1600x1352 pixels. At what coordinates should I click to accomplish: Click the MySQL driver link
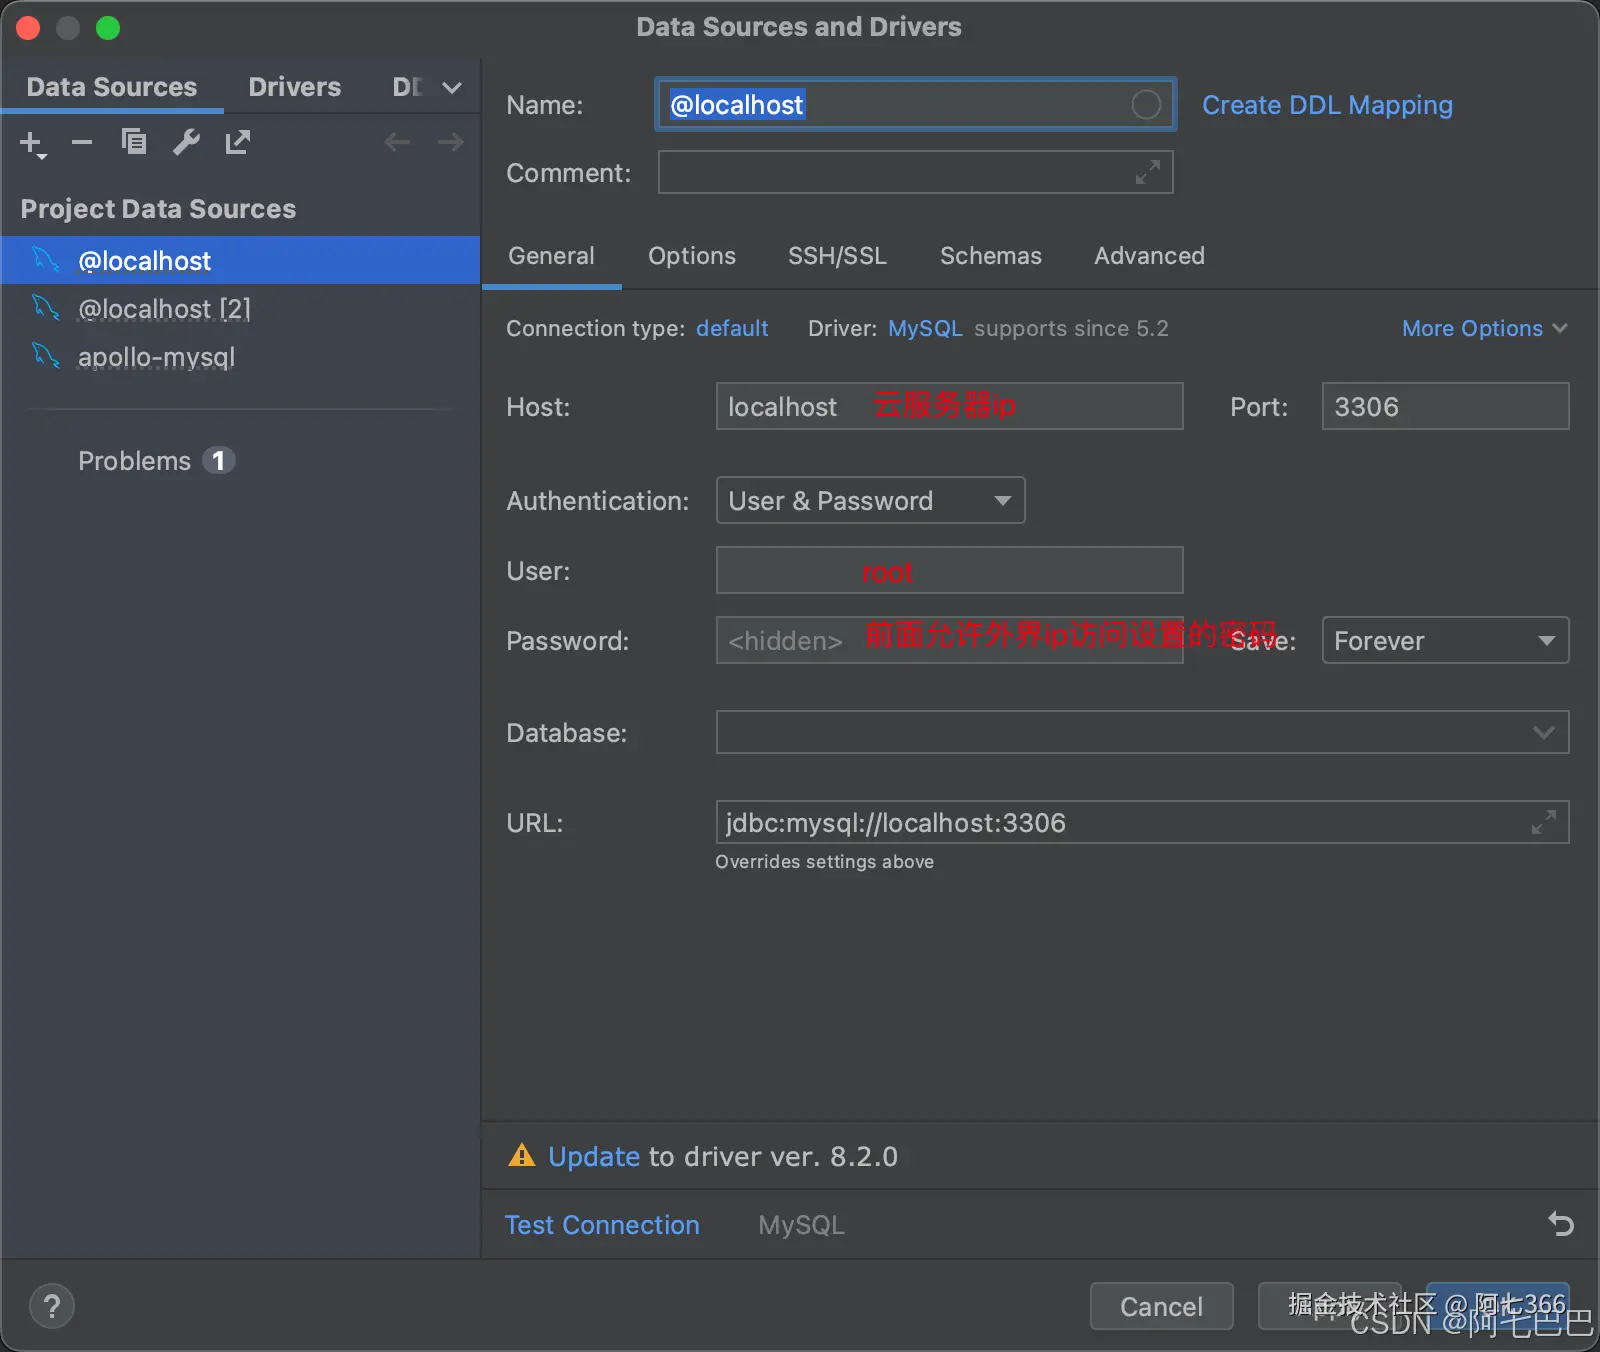click(925, 328)
